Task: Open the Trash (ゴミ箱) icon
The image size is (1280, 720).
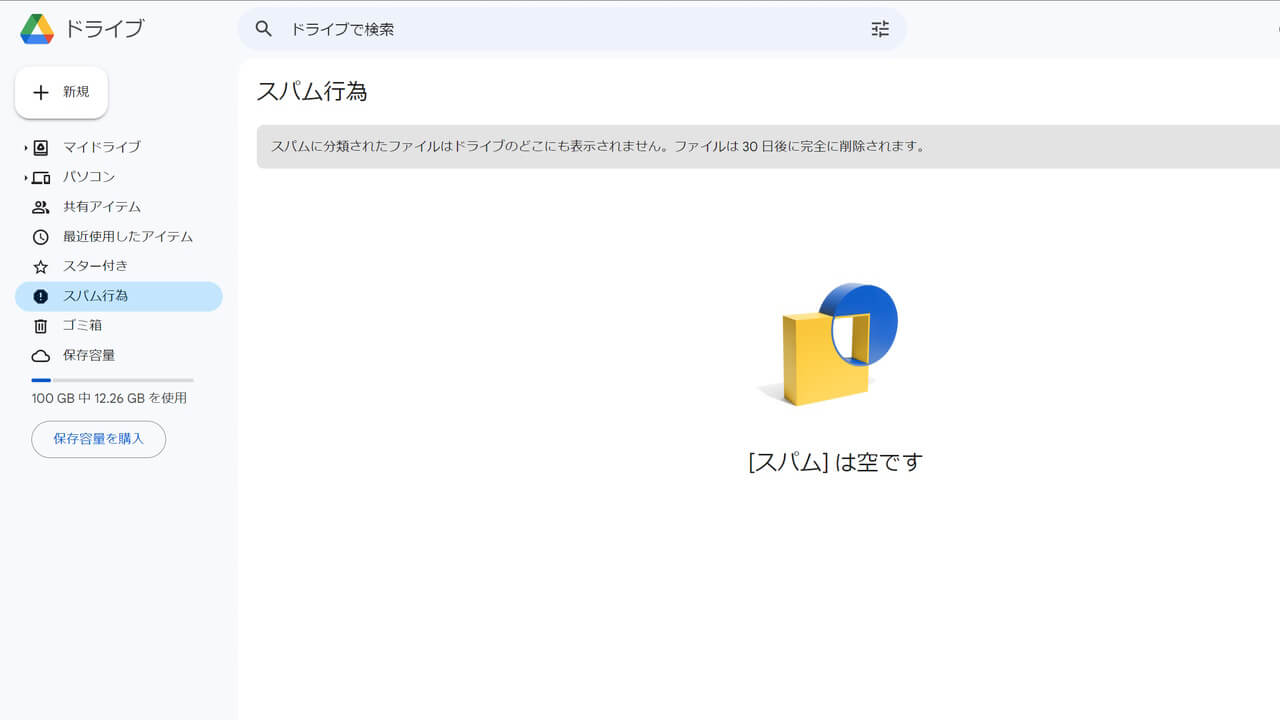Action: tap(39, 325)
